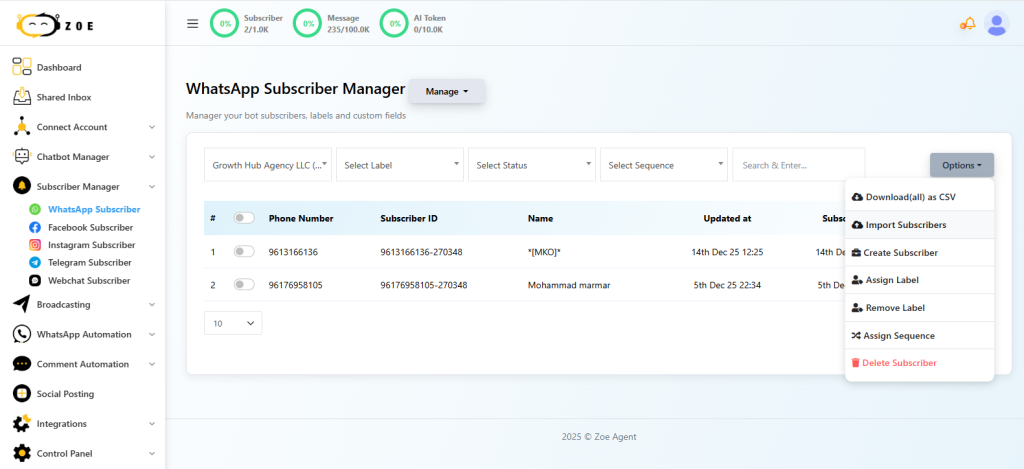Expand the Select Sequence dropdown
The image size is (1024, 469).
tap(664, 165)
